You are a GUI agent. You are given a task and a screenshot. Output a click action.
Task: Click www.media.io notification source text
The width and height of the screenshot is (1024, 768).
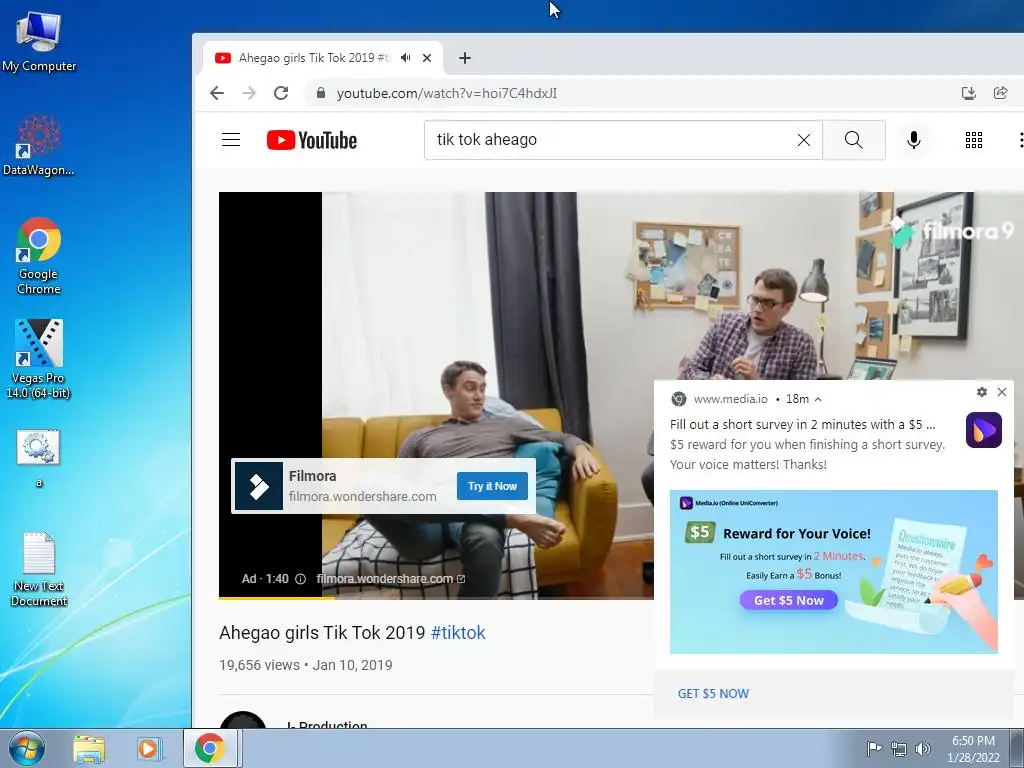(x=730, y=399)
